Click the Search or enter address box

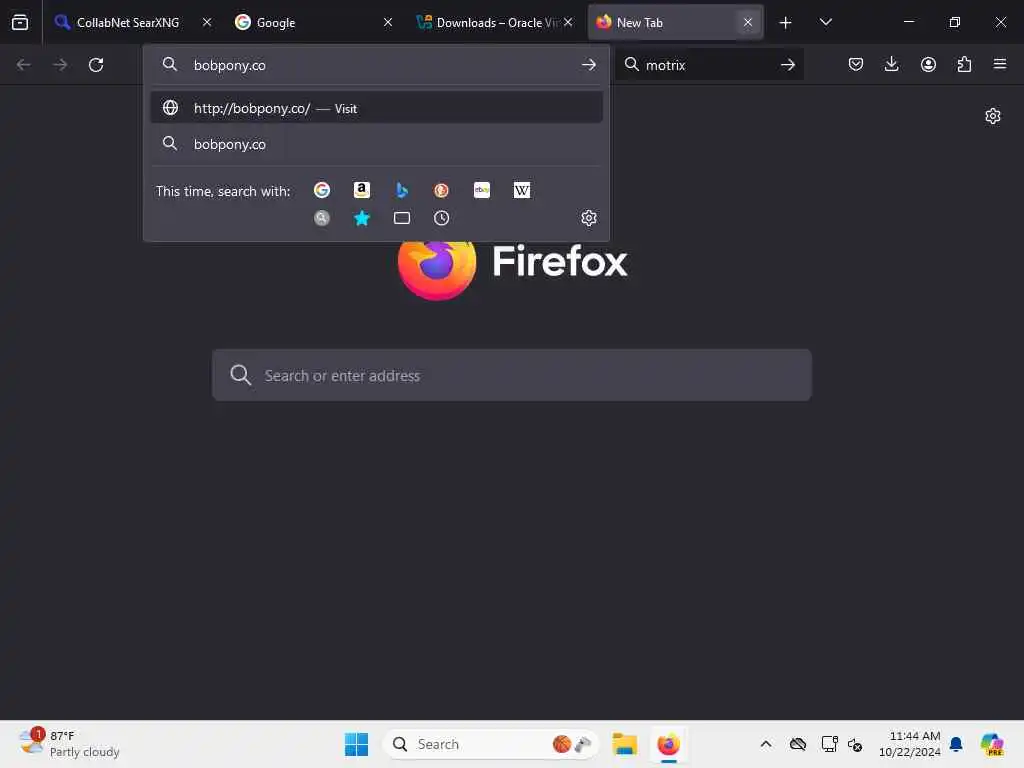click(x=511, y=375)
